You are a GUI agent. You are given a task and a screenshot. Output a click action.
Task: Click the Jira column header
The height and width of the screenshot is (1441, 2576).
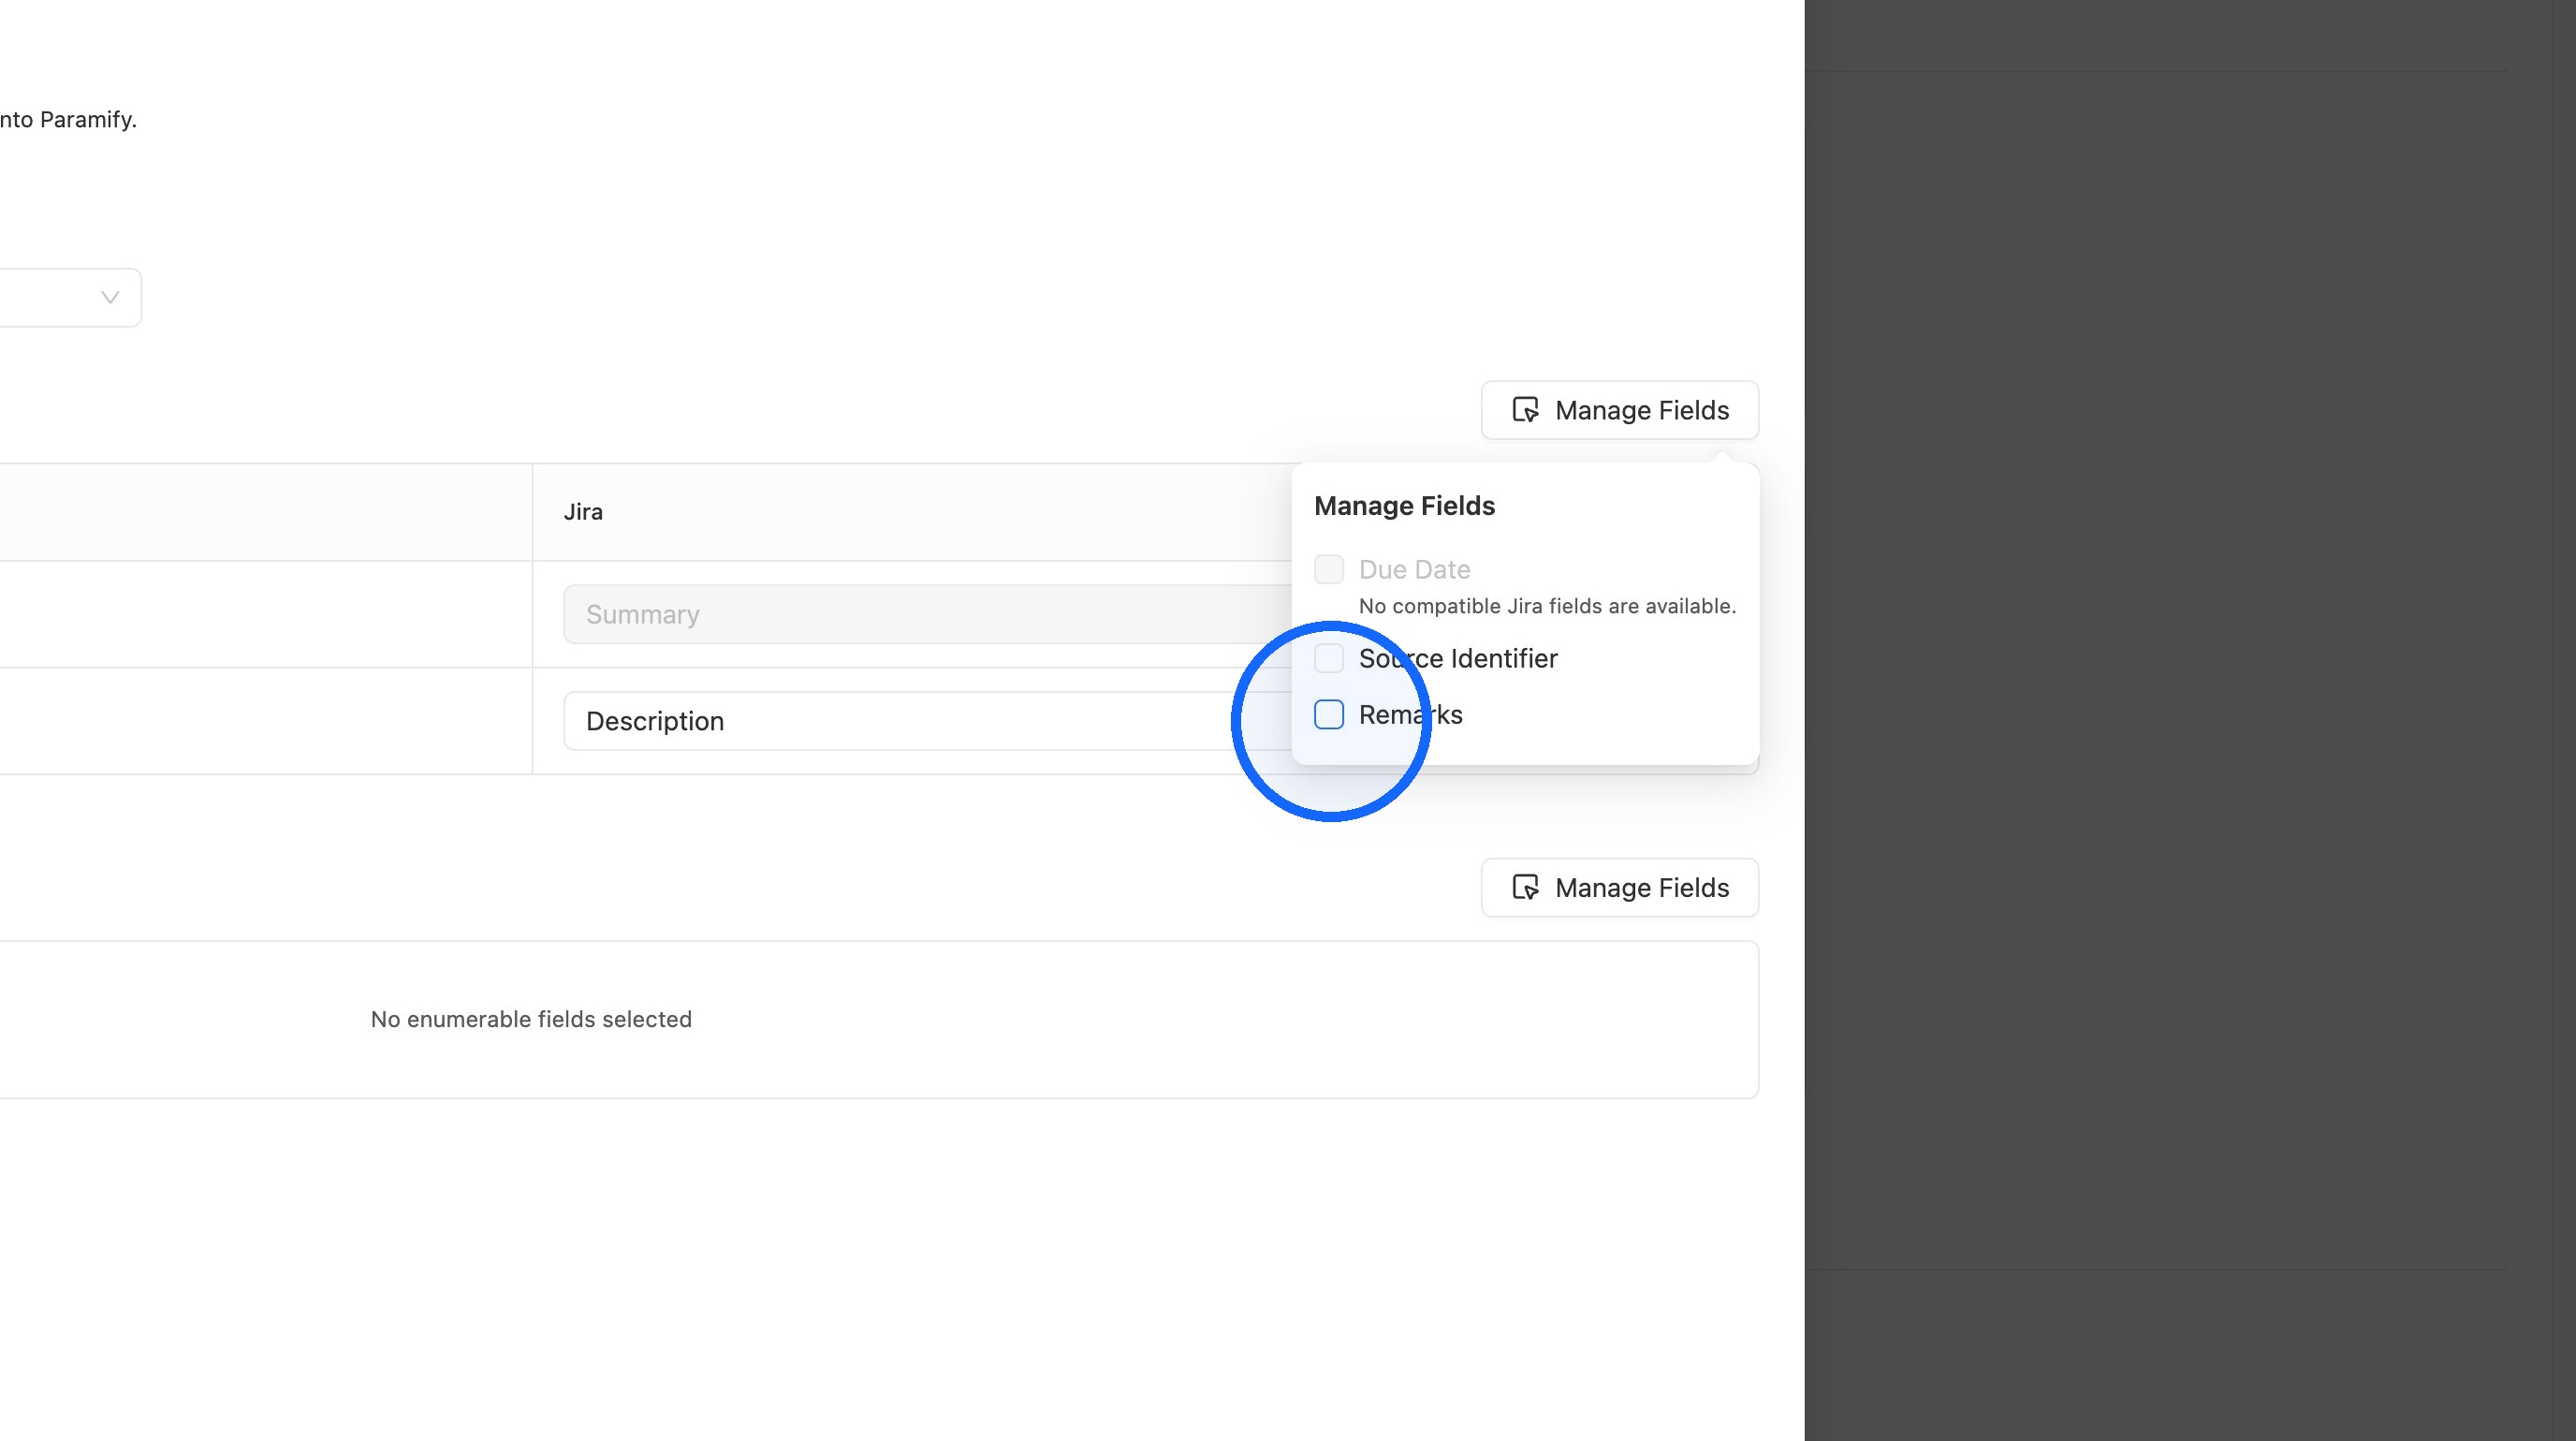(583, 512)
